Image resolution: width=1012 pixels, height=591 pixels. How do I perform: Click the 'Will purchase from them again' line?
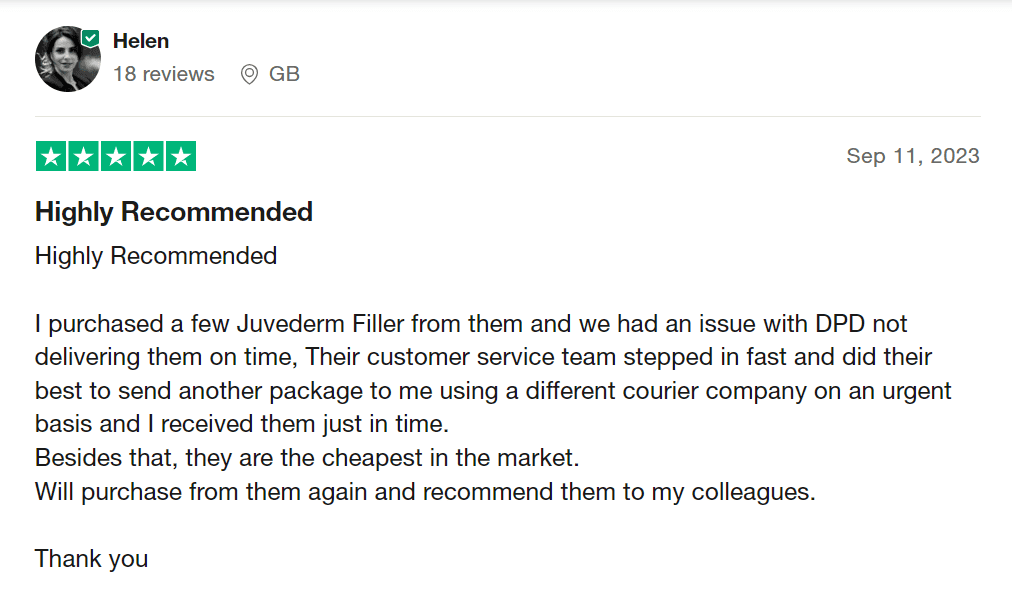pyautogui.click(x=425, y=493)
